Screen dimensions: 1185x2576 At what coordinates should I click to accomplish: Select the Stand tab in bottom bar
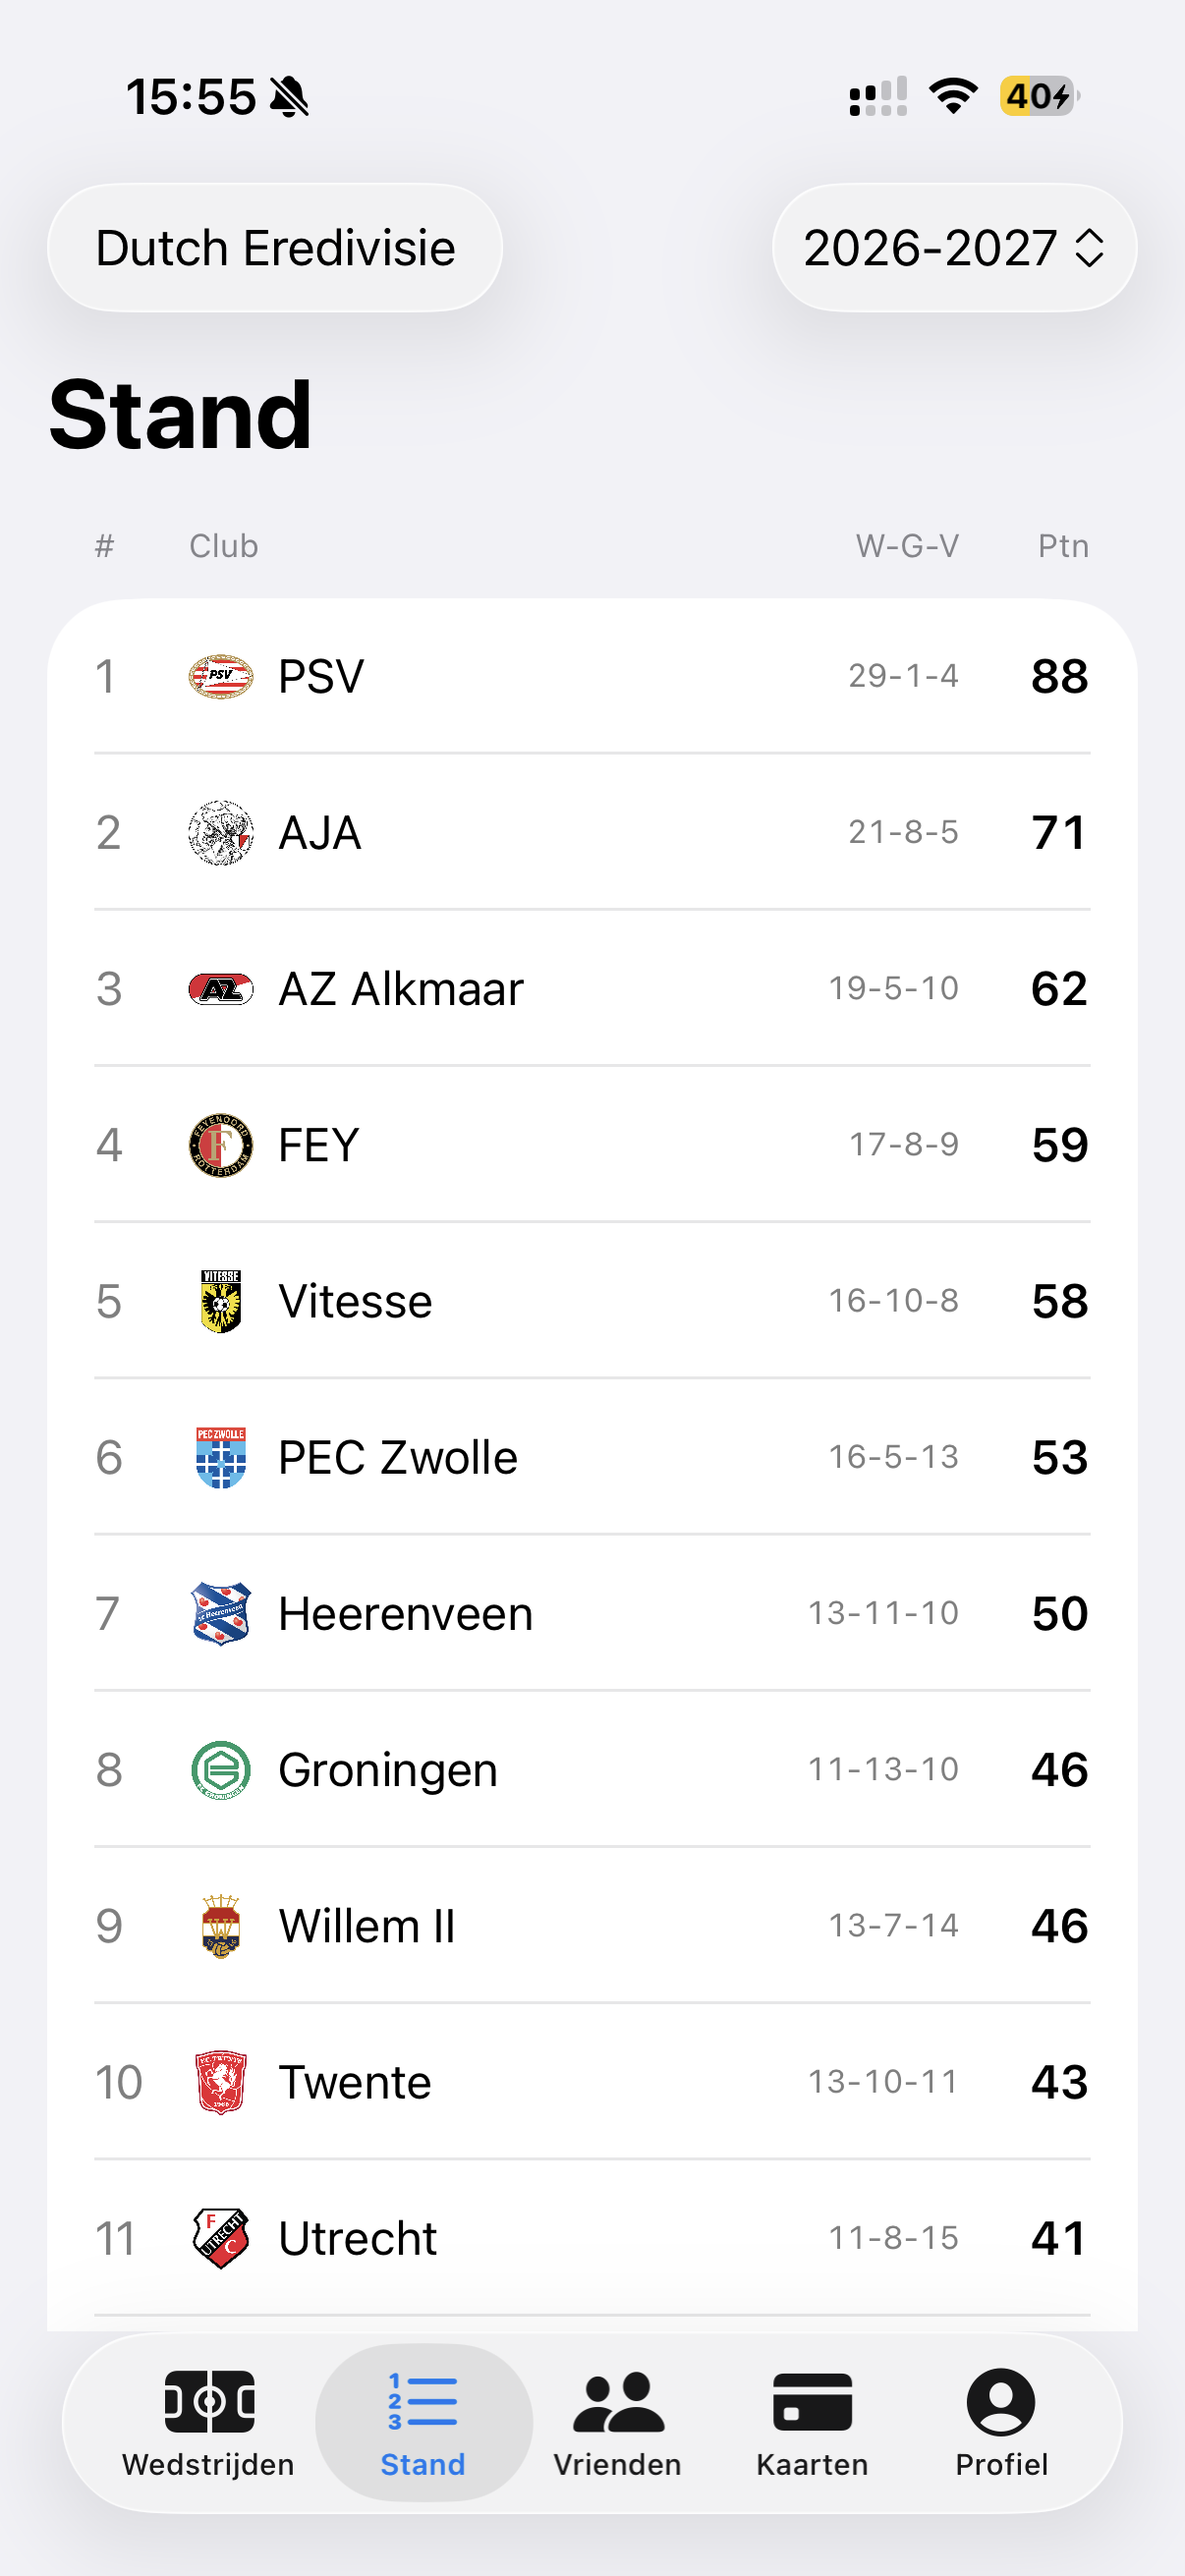coord(423,2422)
